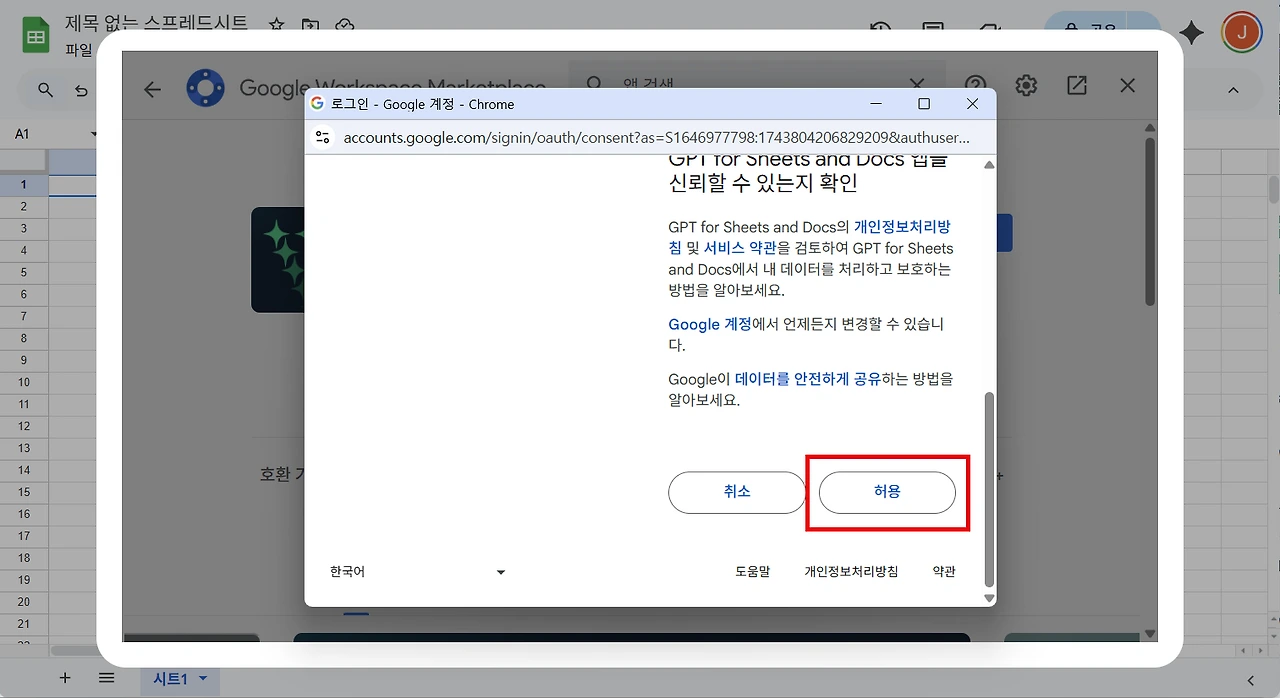
Task: Close the Workspace Marketplace dialog
Action: (1128, 85)
